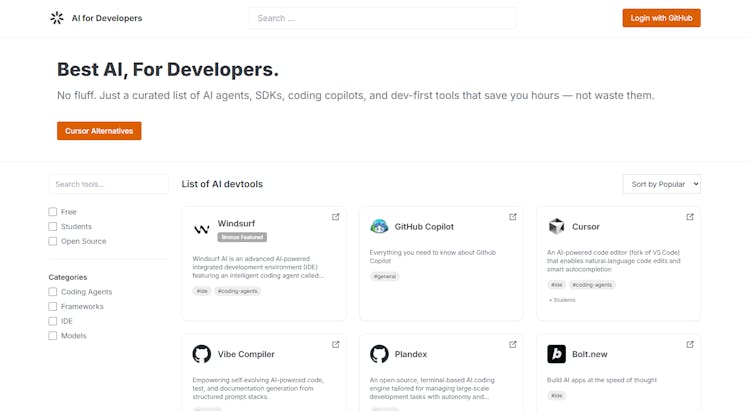750x411 pixels.
Task: Select the Coding Agents category checkbox
Action: (53, 292)
